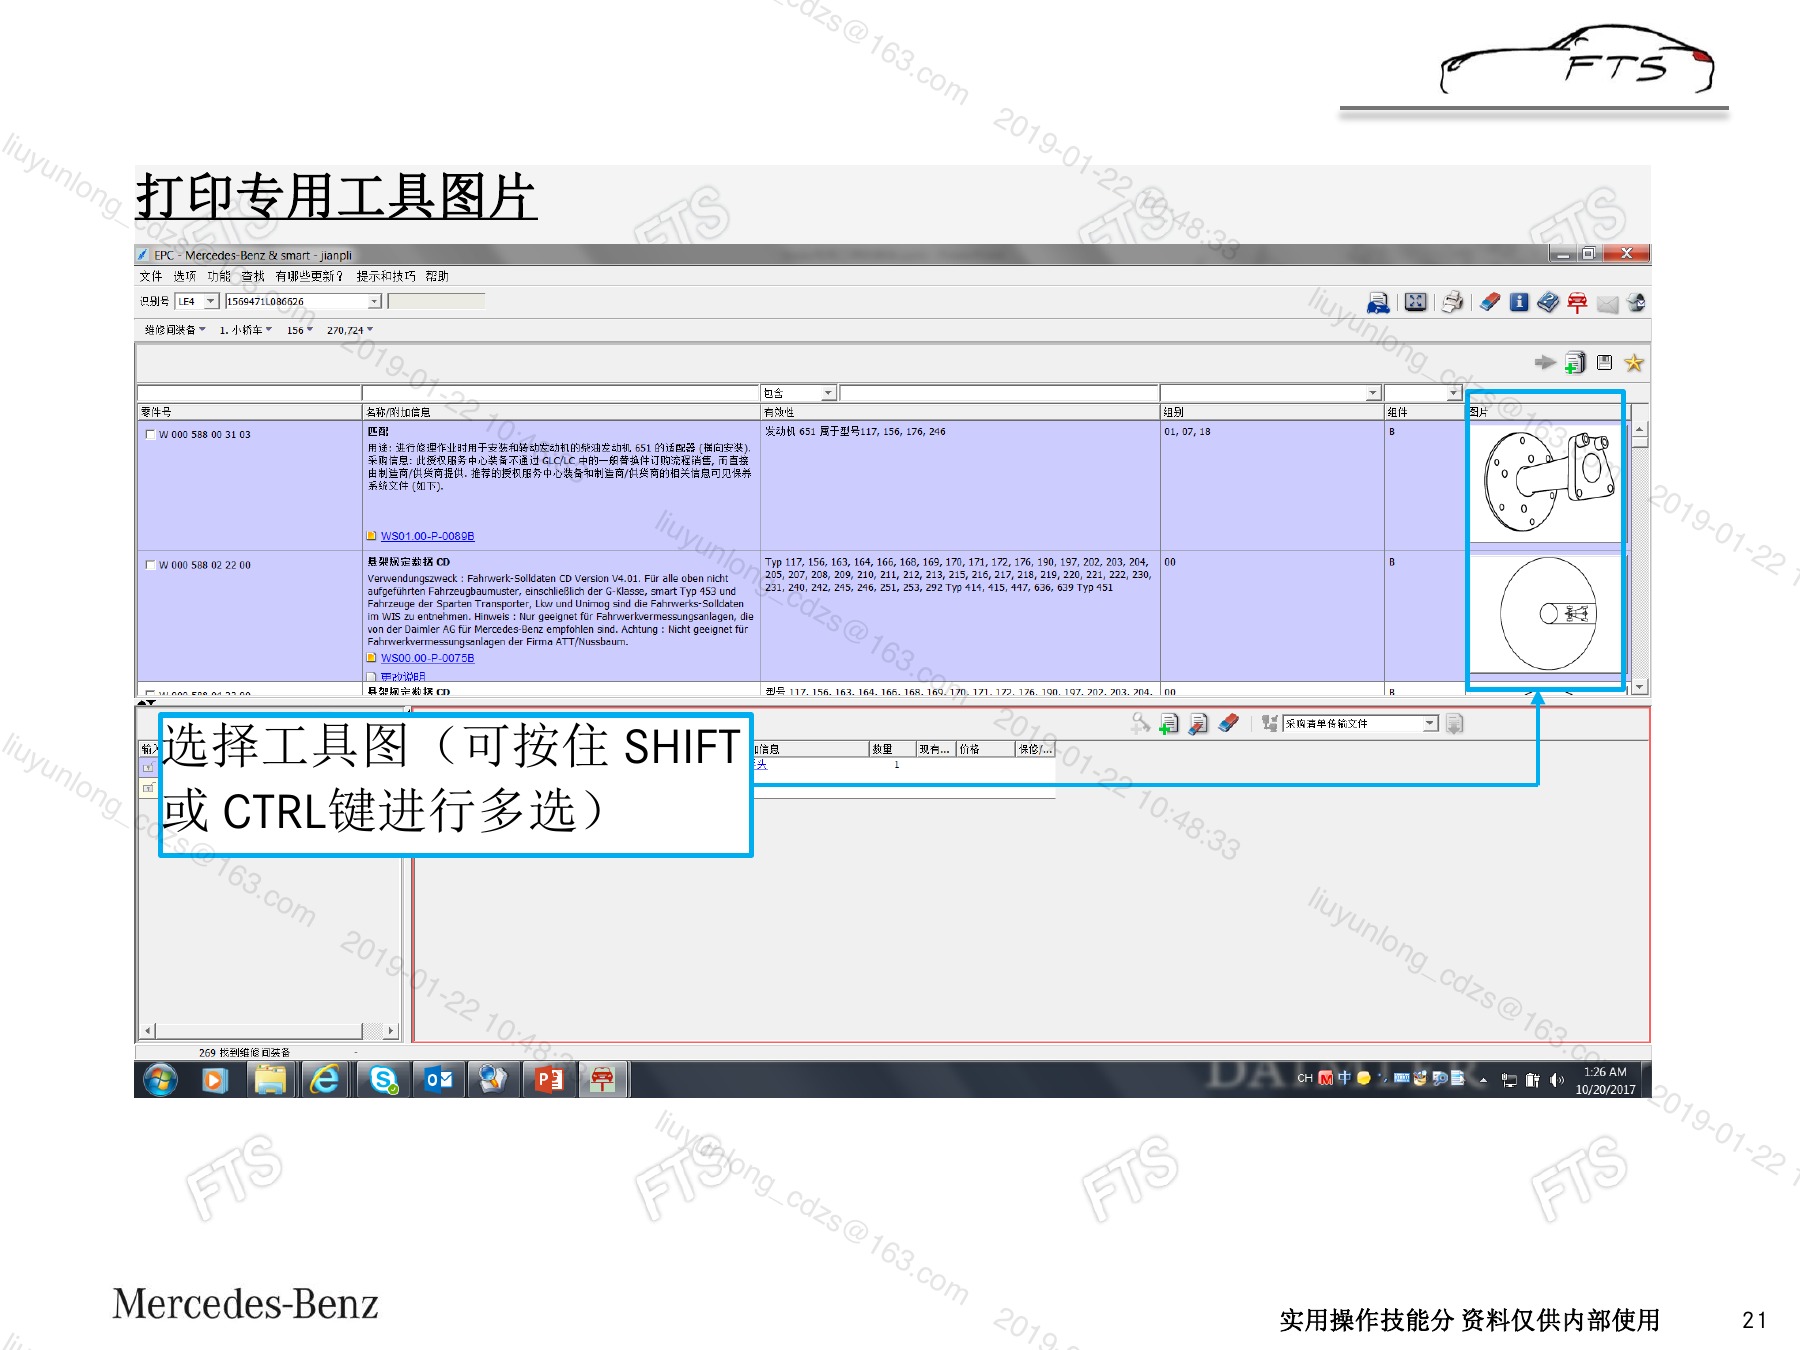Open the 查找 menu

click(x=253, y=276)
